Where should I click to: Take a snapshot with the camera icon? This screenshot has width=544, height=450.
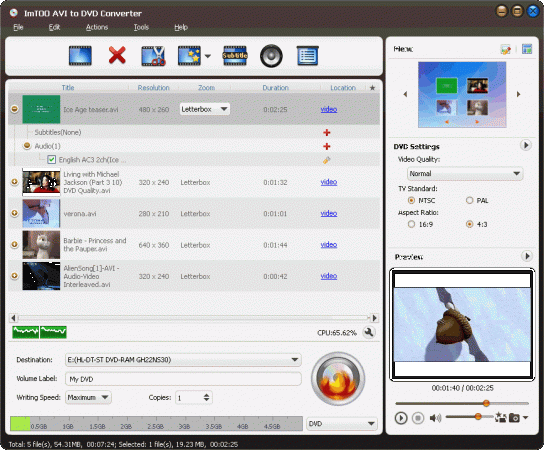coord(514,418)
